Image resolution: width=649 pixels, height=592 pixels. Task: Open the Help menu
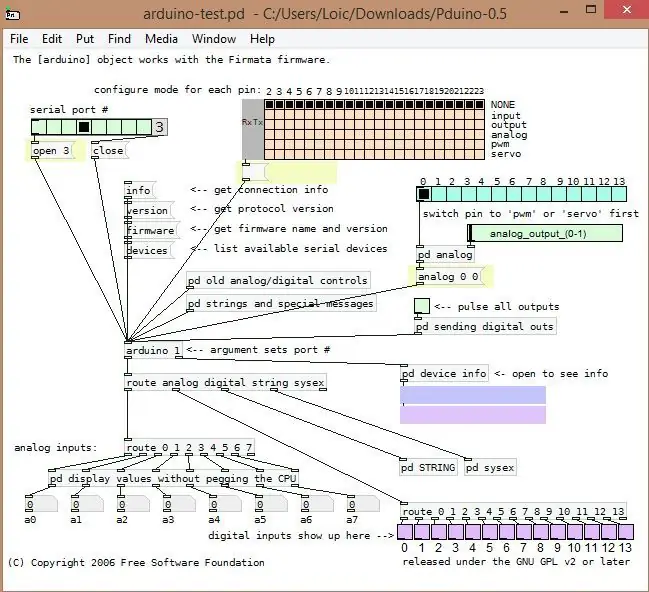coord(262,39)
